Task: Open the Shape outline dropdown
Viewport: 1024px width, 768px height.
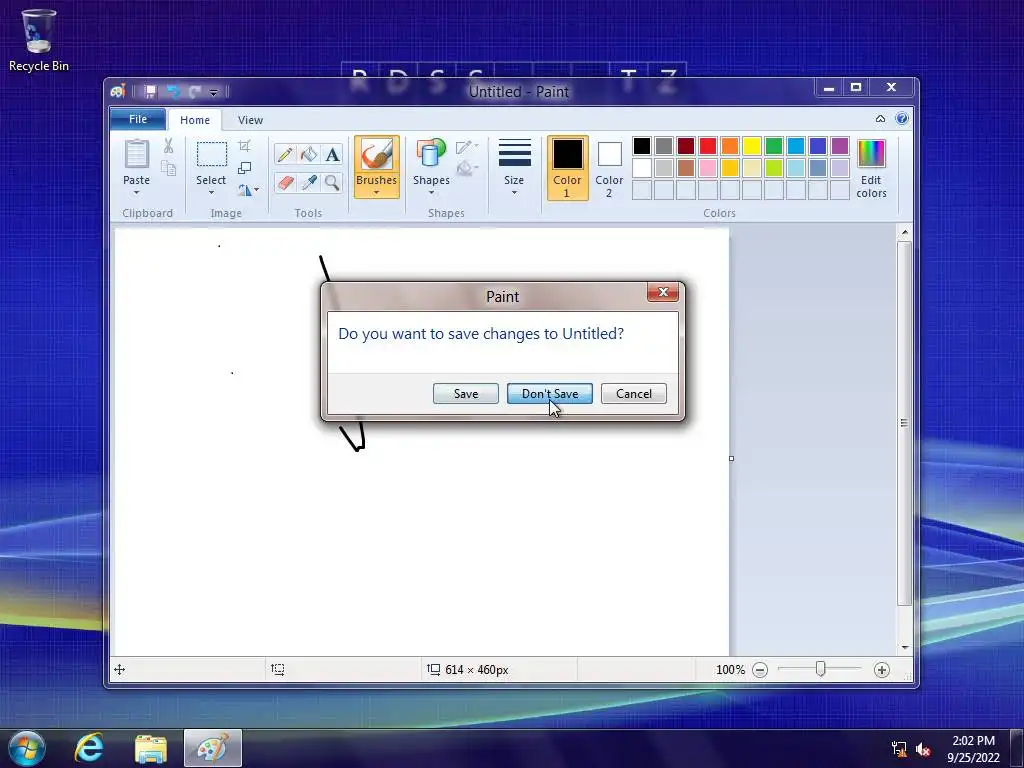Action: coord(467,147)
